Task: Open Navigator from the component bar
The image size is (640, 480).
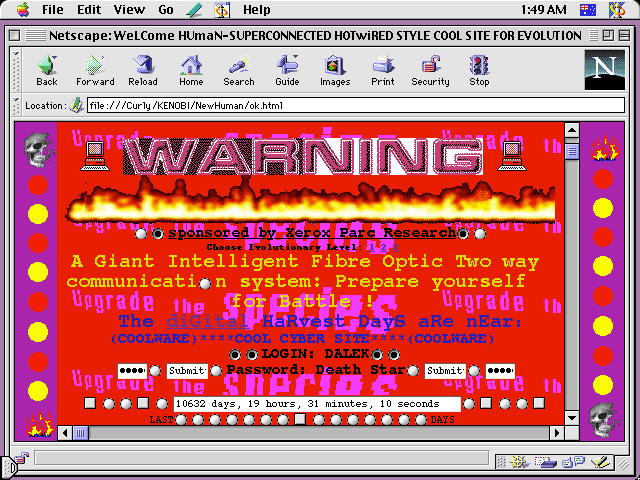Action: pyautogui.click(x=520, y=462)
